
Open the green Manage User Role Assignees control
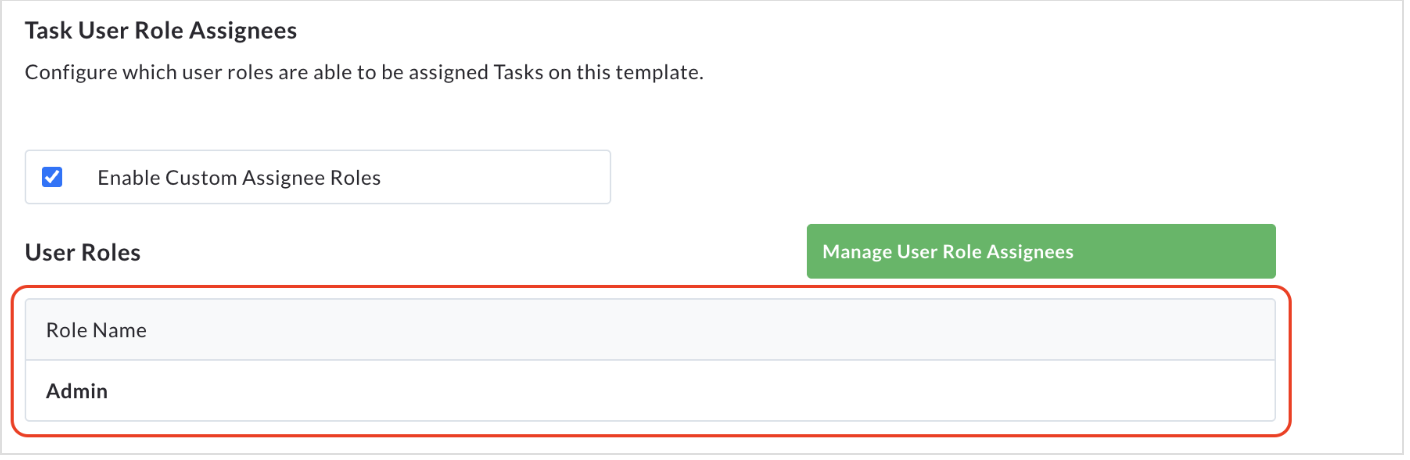1041,251
